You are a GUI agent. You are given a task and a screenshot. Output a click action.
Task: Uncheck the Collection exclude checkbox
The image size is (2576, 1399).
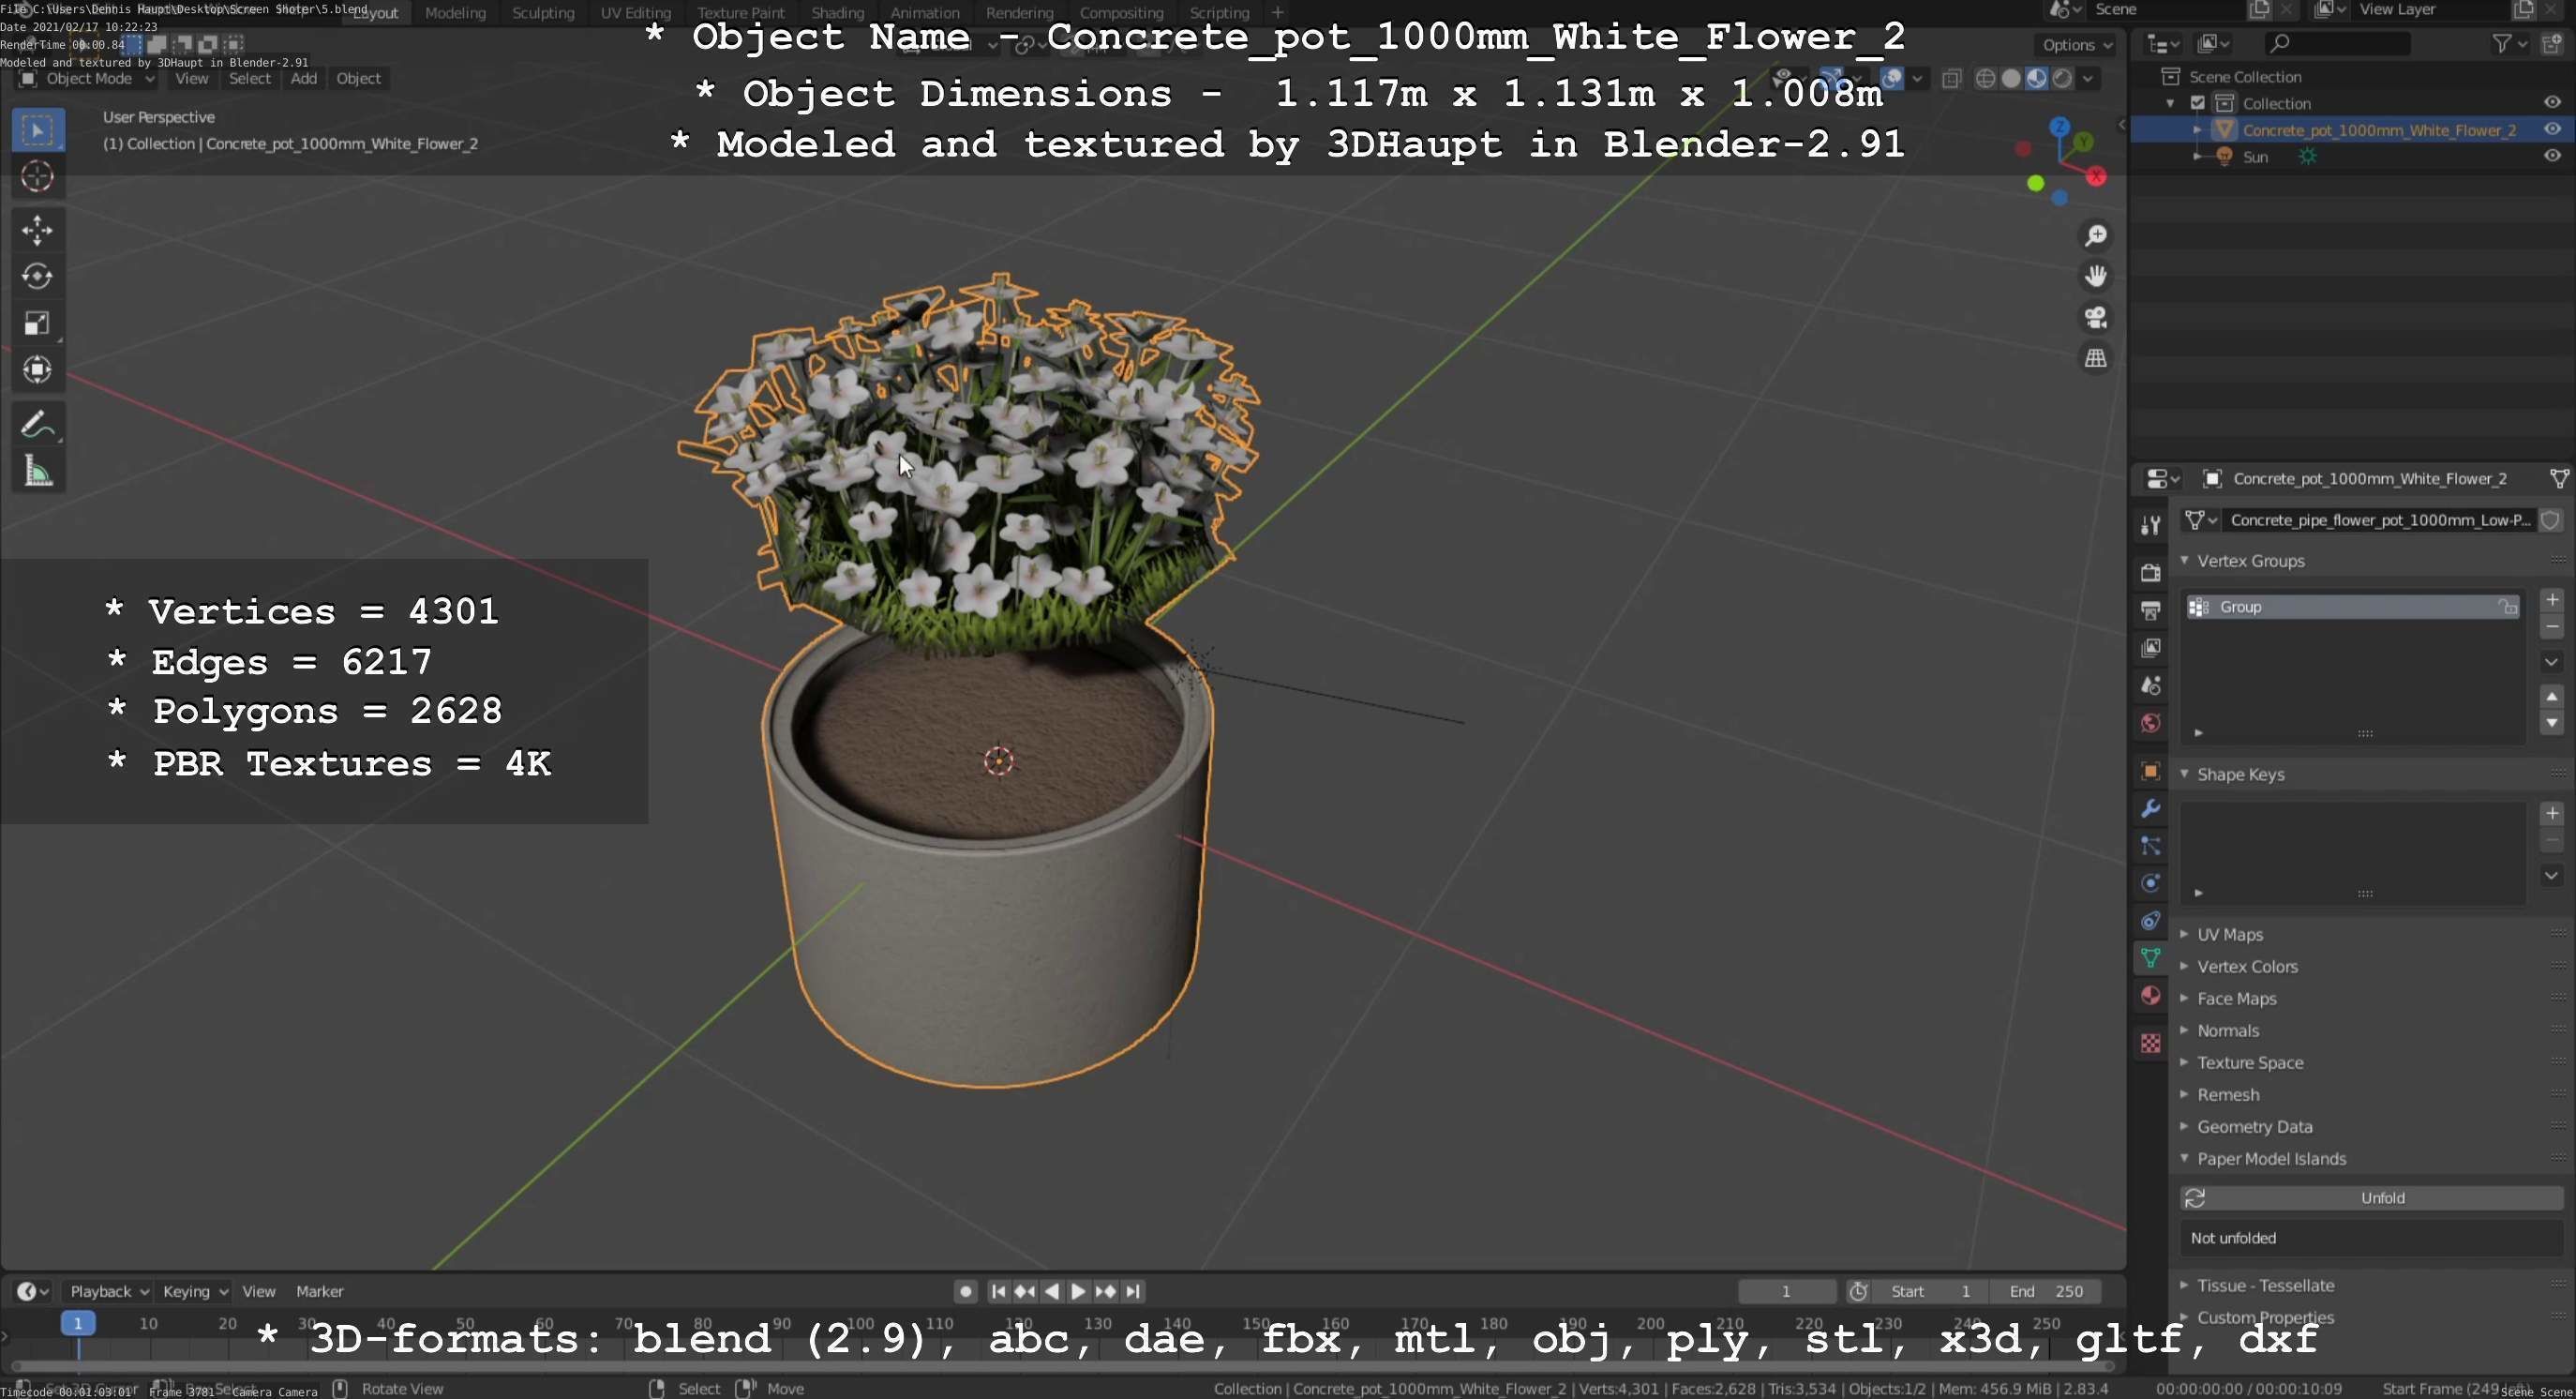tap(2198, 103)
